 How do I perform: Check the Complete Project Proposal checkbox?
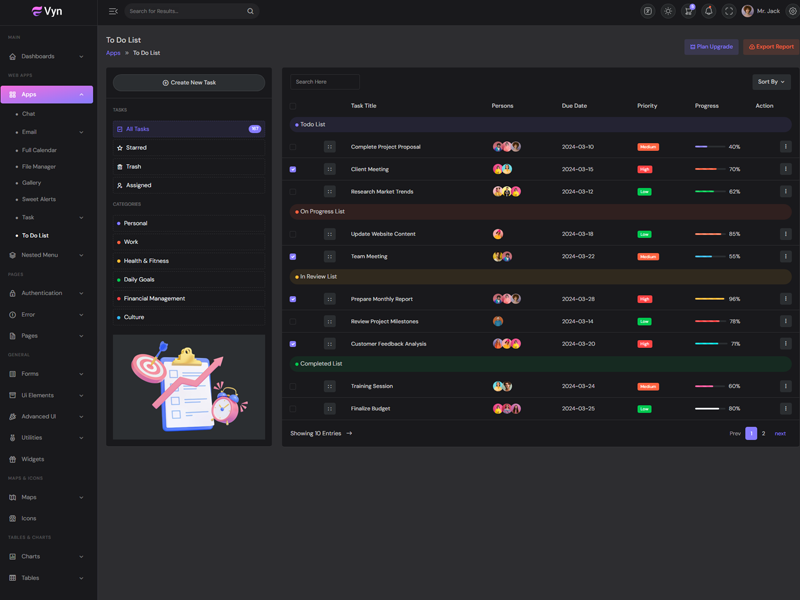pos(293,147)
